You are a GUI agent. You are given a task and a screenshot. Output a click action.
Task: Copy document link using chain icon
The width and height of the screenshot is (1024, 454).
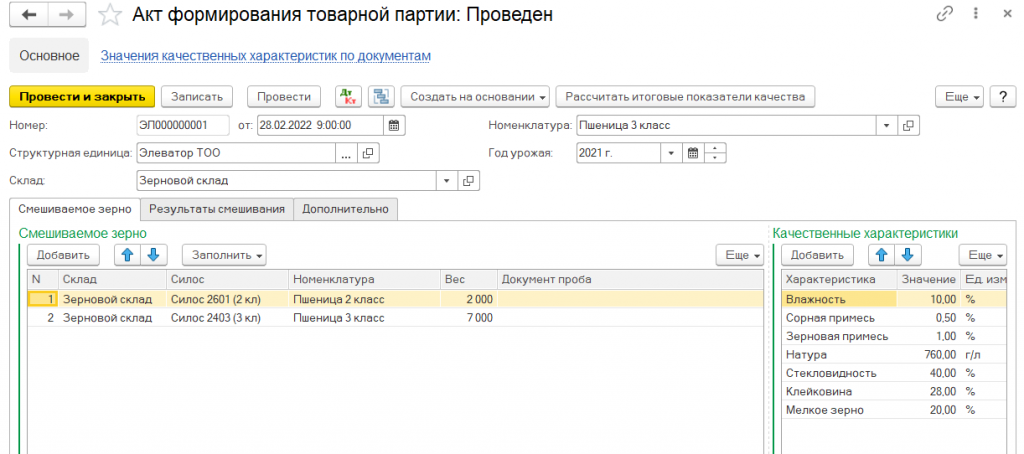click(944, 15)
